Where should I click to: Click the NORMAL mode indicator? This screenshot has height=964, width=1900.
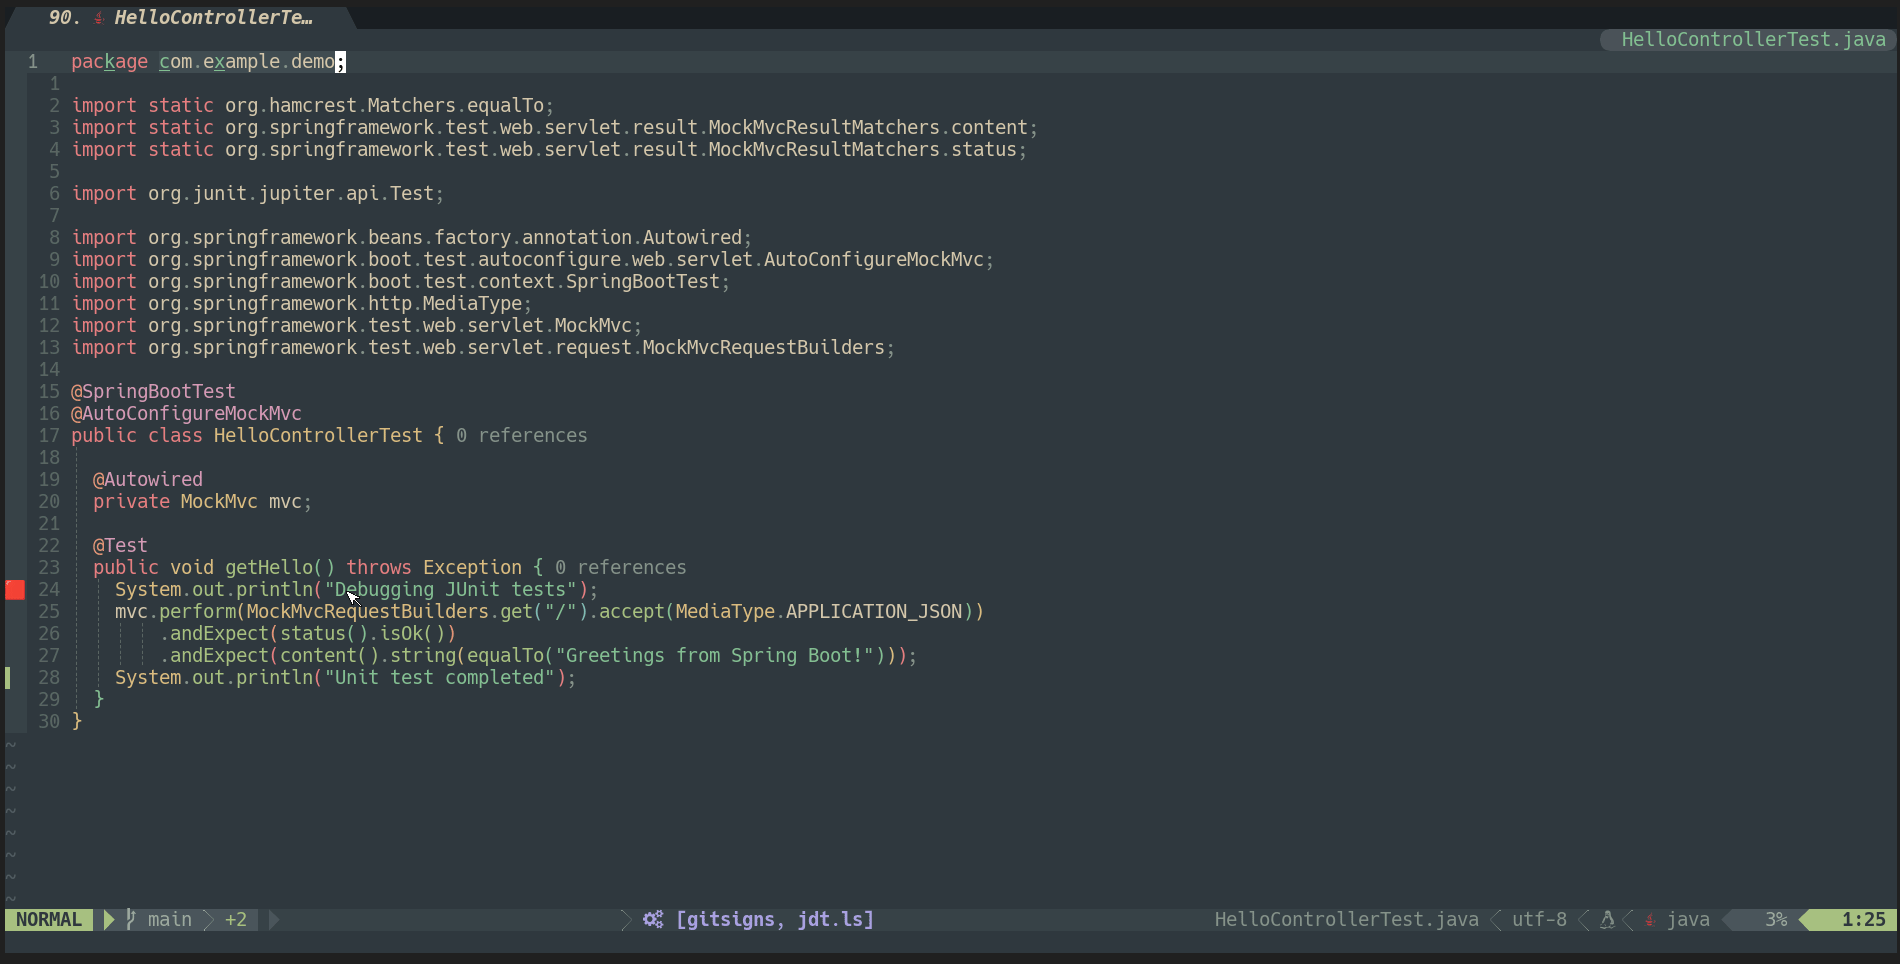(49, 919)
